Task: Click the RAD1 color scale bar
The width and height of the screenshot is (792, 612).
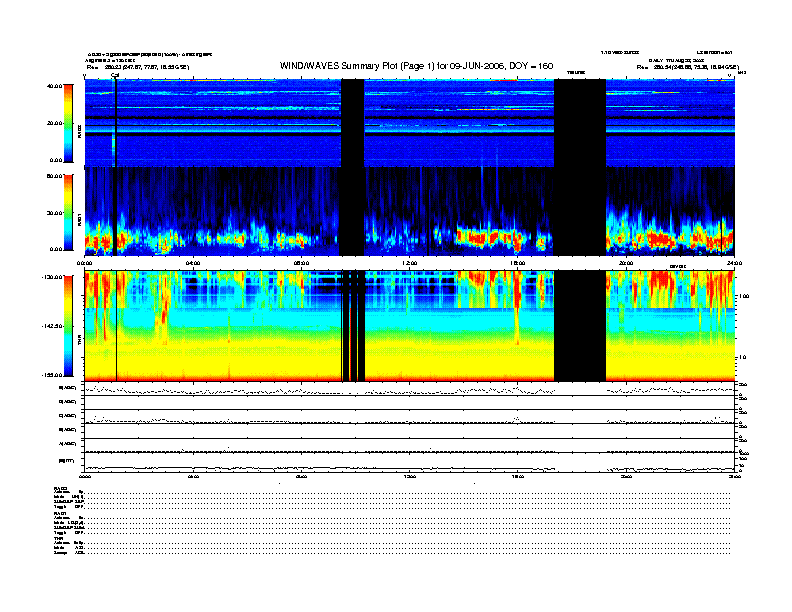Action: pos(68,212)
